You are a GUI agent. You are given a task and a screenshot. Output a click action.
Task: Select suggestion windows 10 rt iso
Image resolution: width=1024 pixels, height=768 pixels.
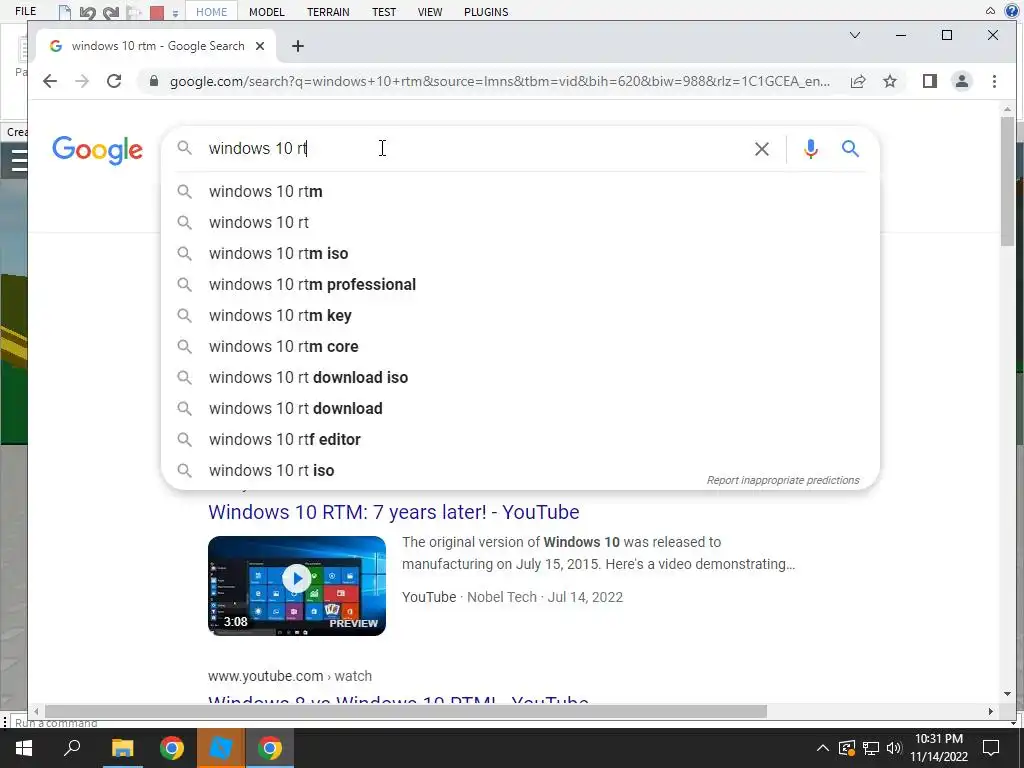coord(520,470)
